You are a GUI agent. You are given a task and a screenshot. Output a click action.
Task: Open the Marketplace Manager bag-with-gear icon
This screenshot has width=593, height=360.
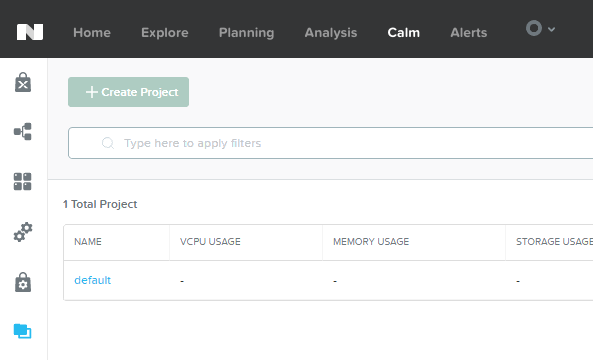click(x=23, y=282)
